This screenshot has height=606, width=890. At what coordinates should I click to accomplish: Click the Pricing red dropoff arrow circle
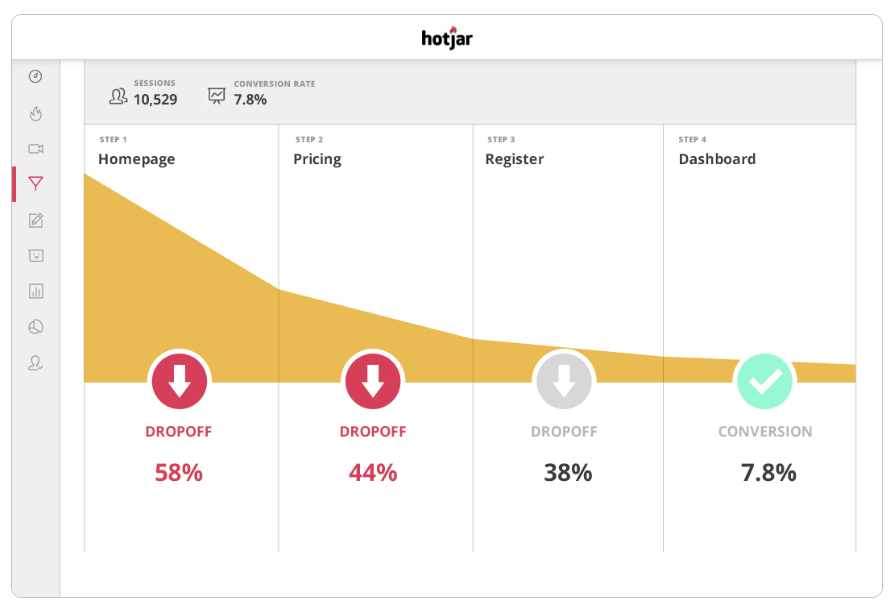pyautogui.click(x=373, y=381)
